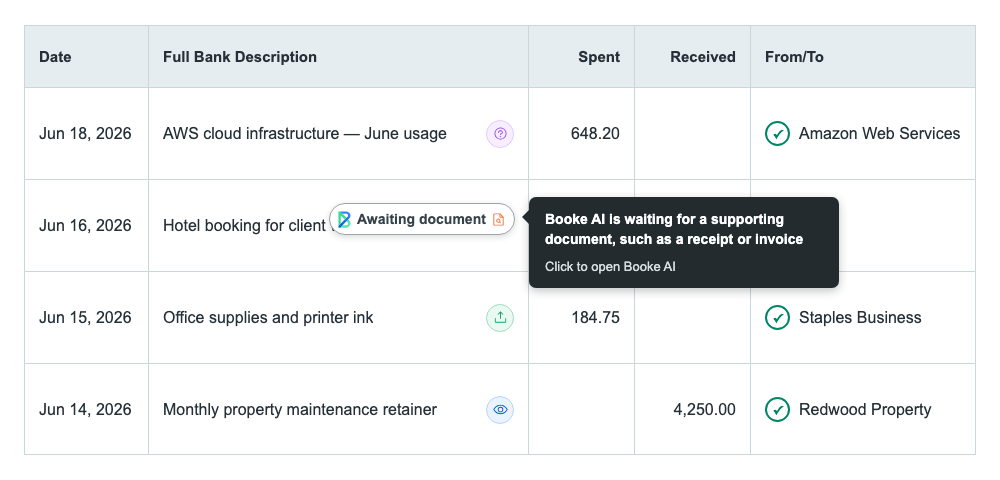Click Office supplies and printer ink description
The height and width of the screenshot is (480, 1000).
click(268, 317)
